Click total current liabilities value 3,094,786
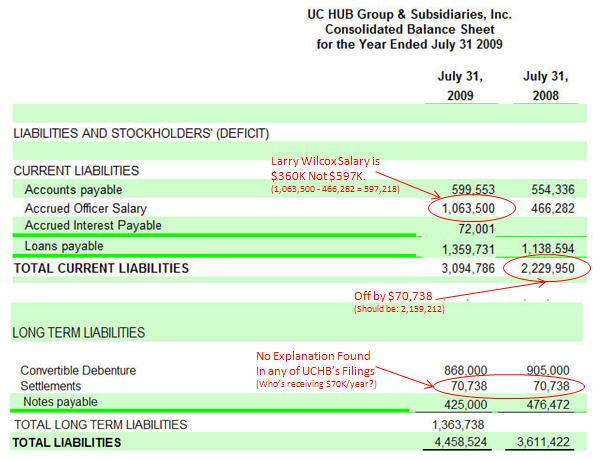This screenshot has width=604, height=459. [468, 268]
